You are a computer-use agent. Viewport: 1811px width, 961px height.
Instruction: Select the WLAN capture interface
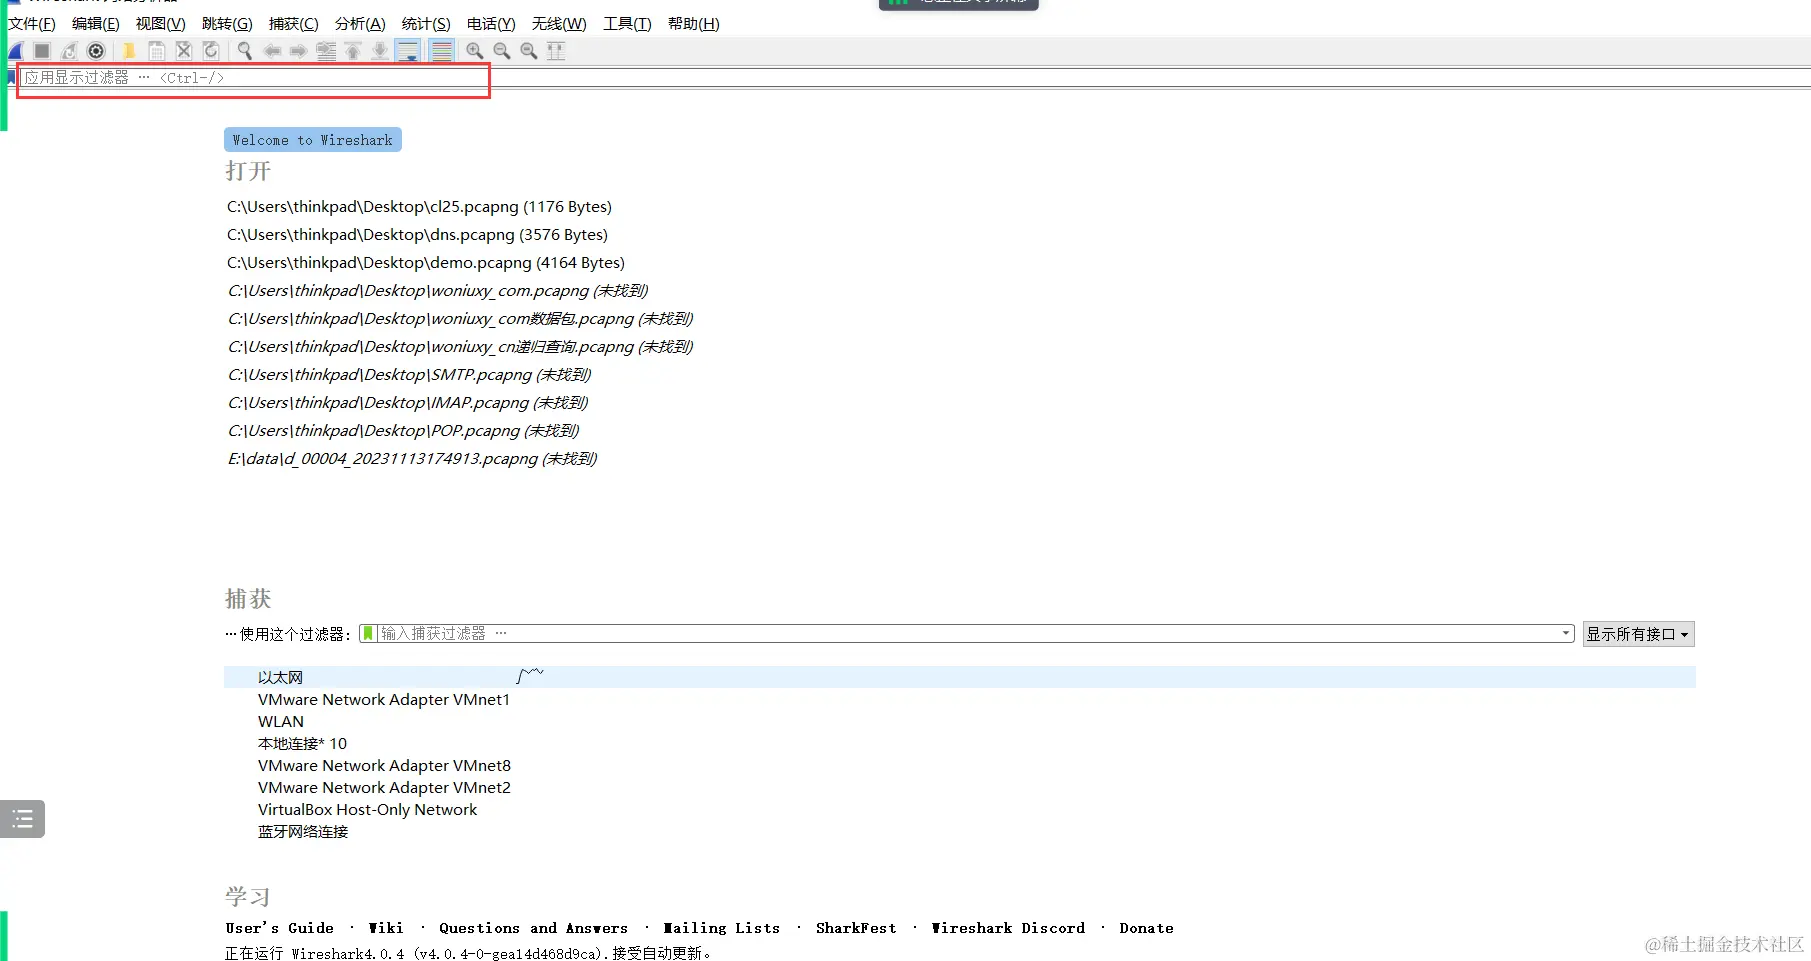click(x=281, y=722)
